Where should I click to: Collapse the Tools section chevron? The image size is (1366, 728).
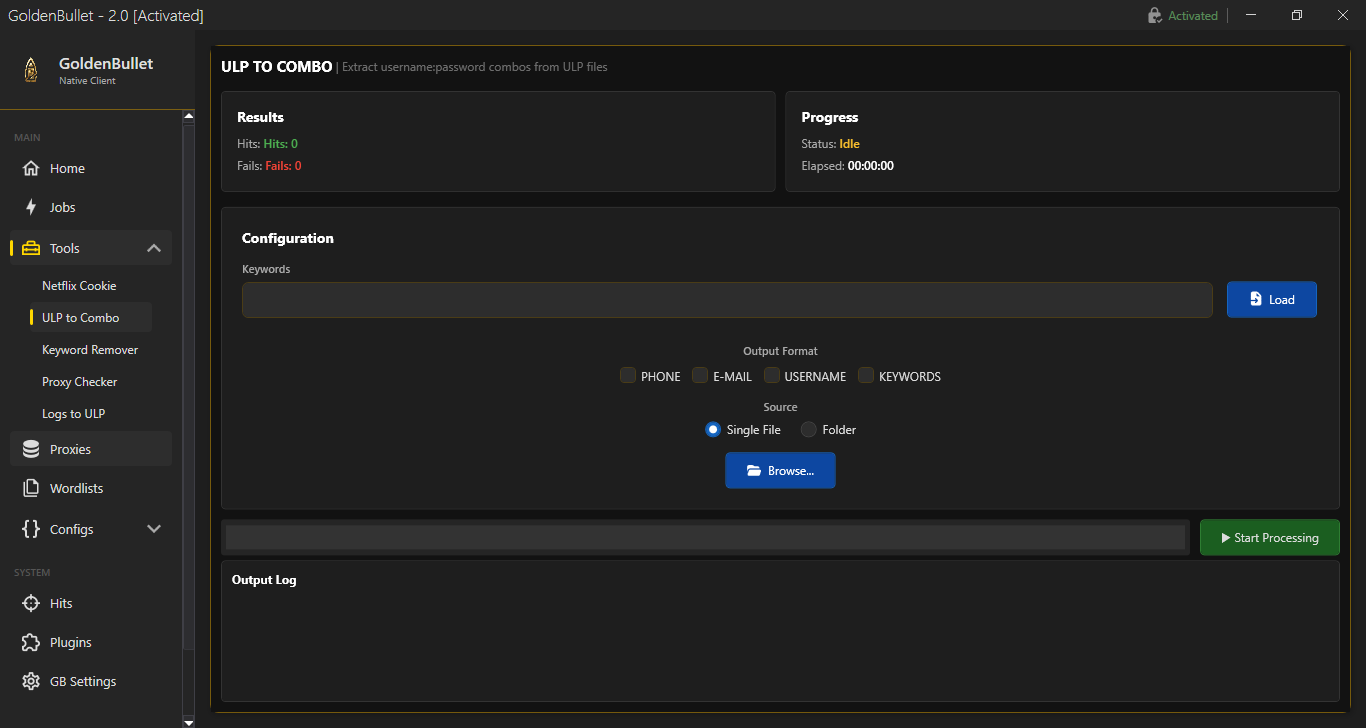(x=154, y=248)
